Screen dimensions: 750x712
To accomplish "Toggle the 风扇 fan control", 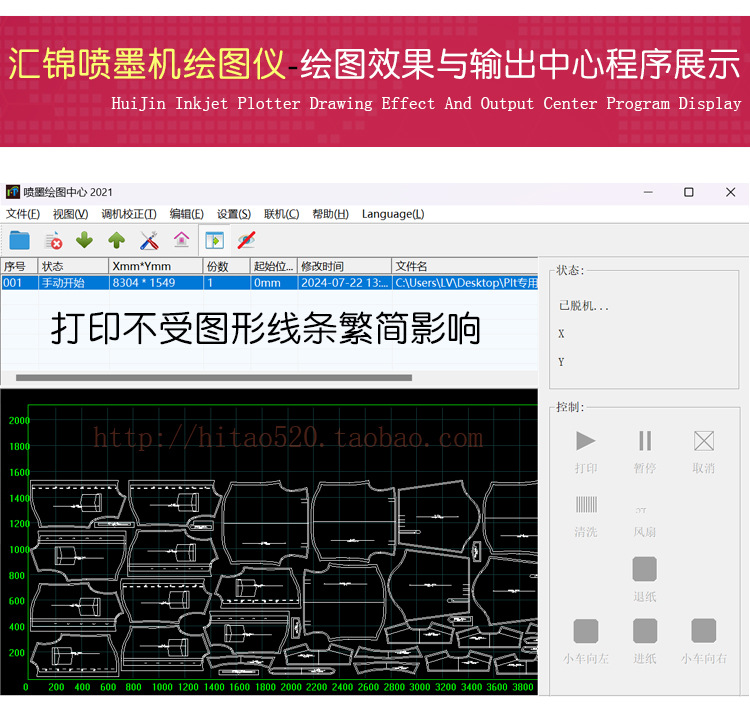I will pos(645,510).
